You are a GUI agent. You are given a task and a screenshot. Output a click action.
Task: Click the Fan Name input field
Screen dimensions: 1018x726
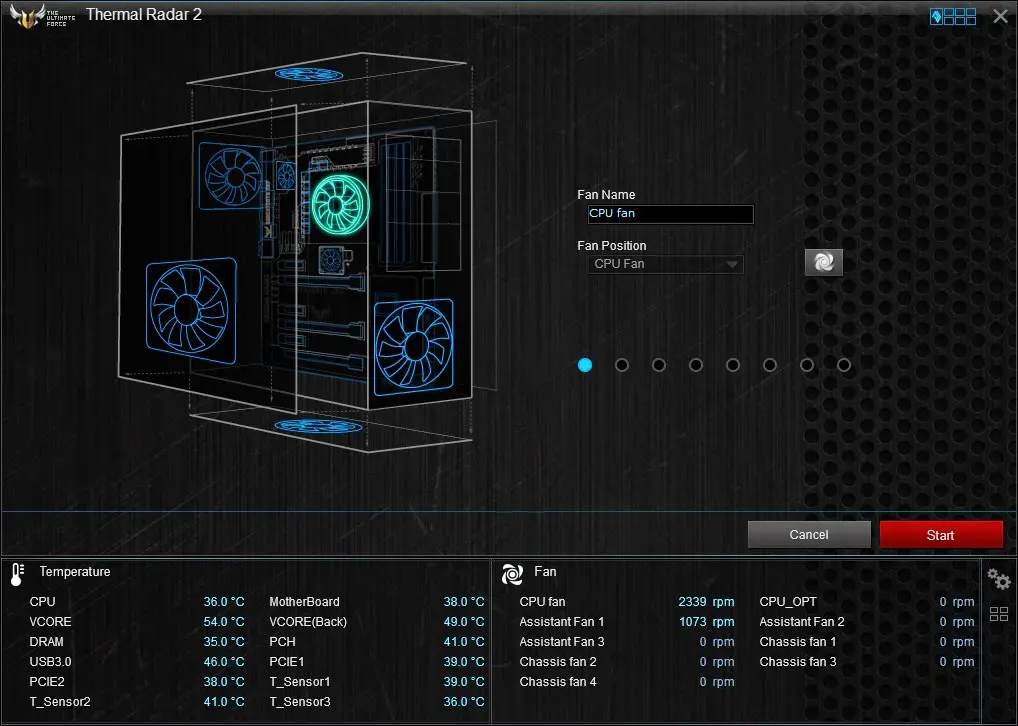(671, 214)
